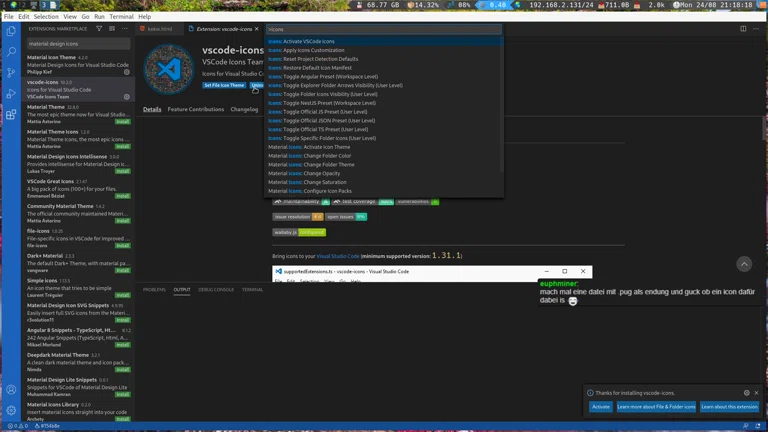Click in the command palette input field
This screenshot has width=768, height=432.
click(x=384, y=29)
